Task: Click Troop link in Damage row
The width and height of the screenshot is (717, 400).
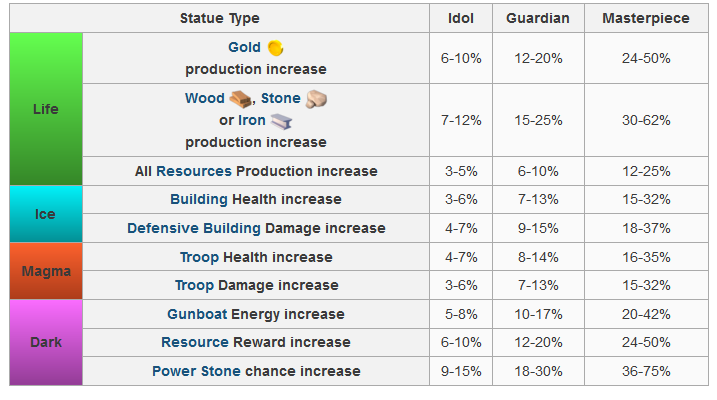Action: click(195, 285)
